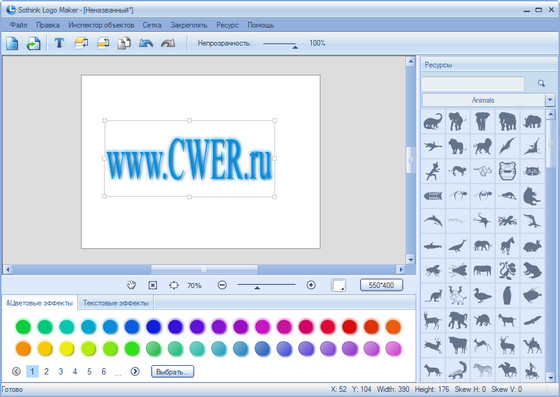The height and width of the screenshot is (397, 560).
Task: Click the New document icon
Action: [x=12, y=43]
